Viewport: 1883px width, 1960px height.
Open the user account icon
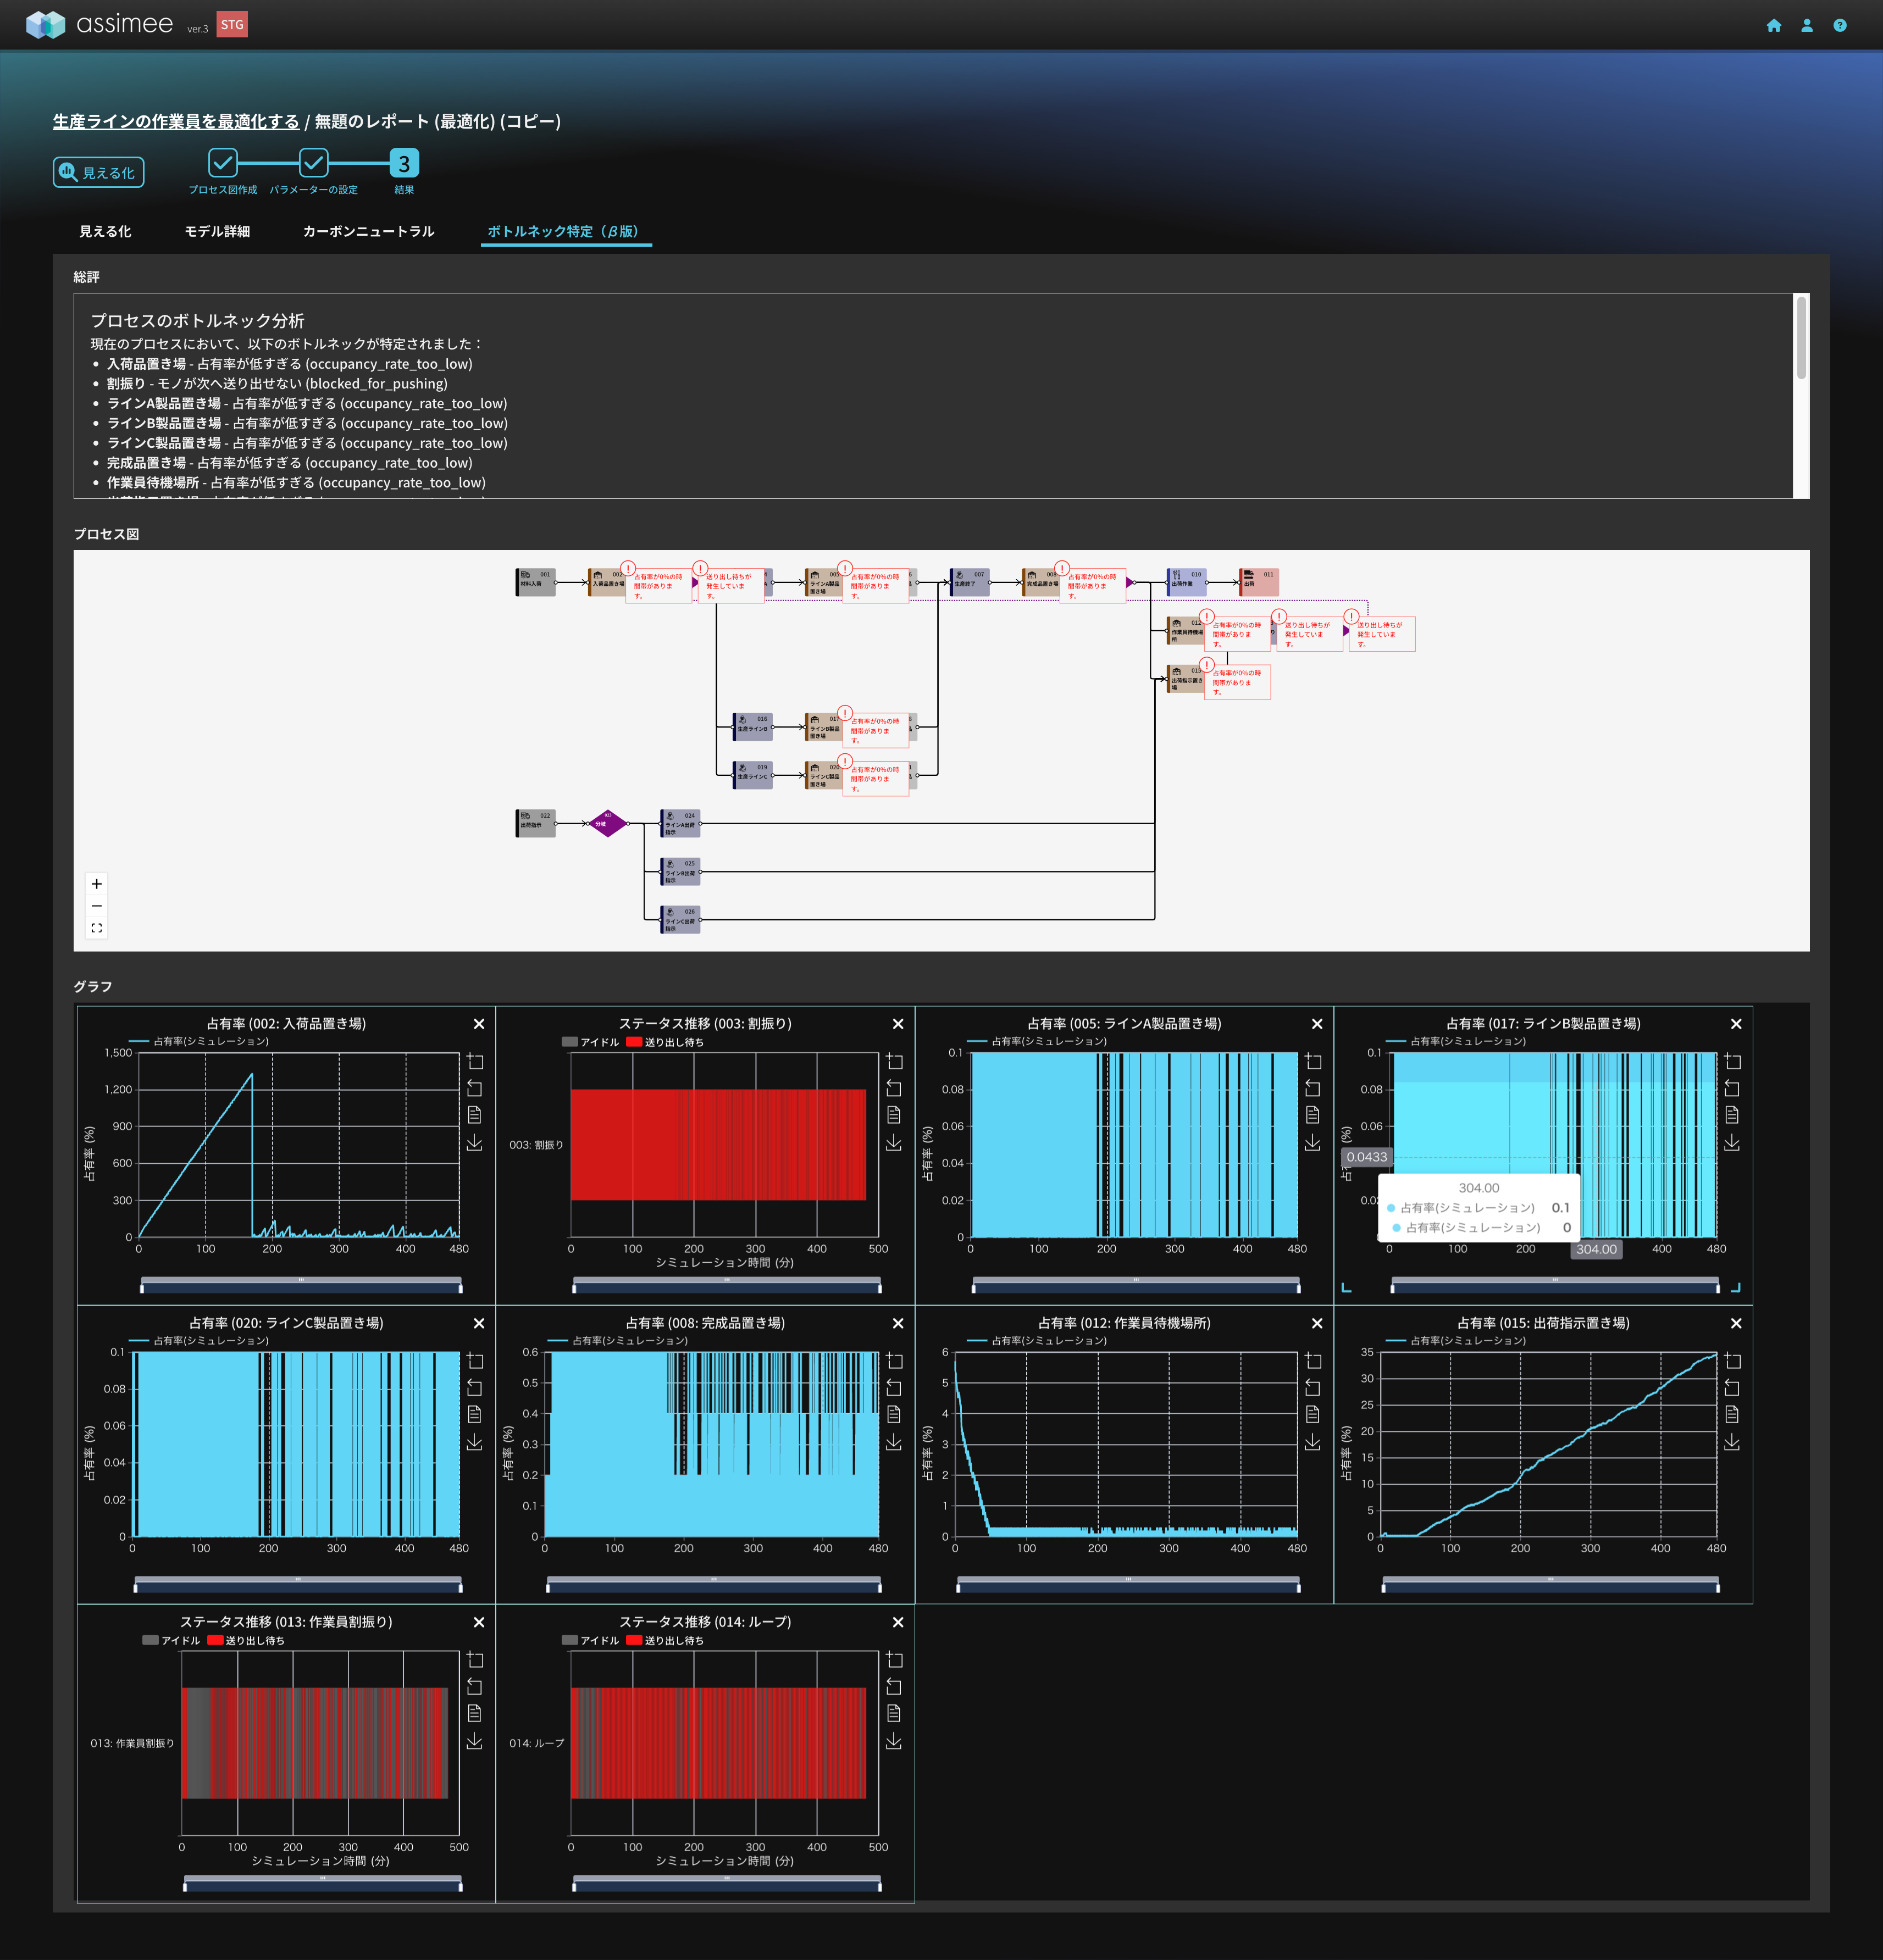pos(1806,26)
